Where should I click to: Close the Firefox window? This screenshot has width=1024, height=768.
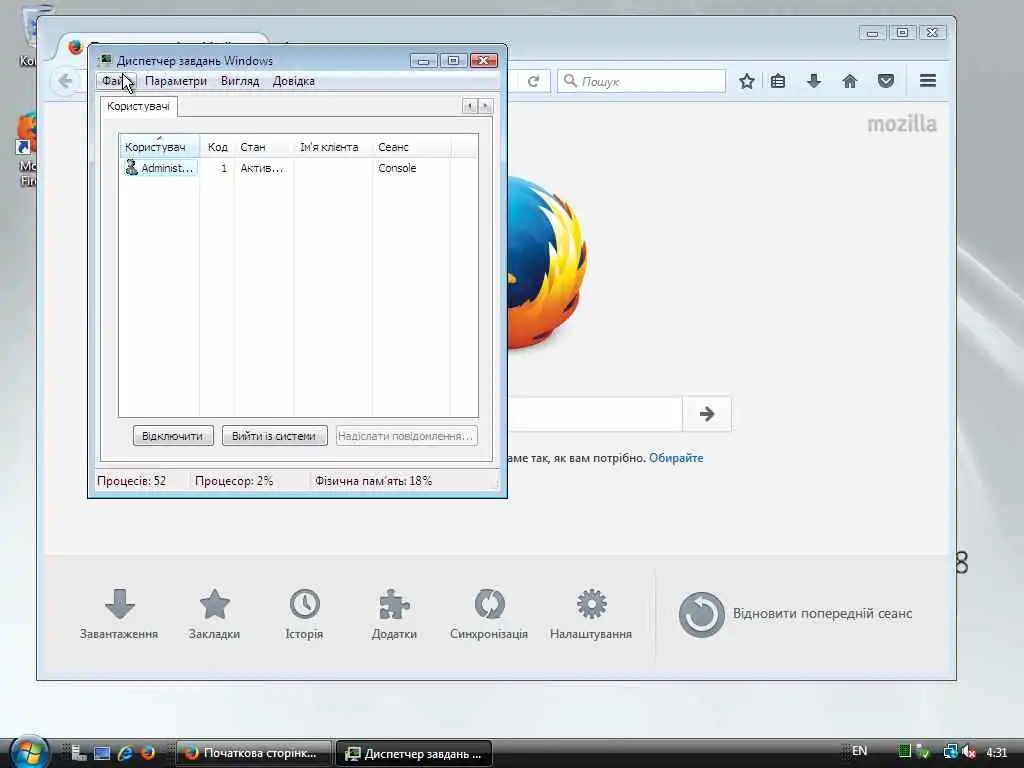coord(933,33)
